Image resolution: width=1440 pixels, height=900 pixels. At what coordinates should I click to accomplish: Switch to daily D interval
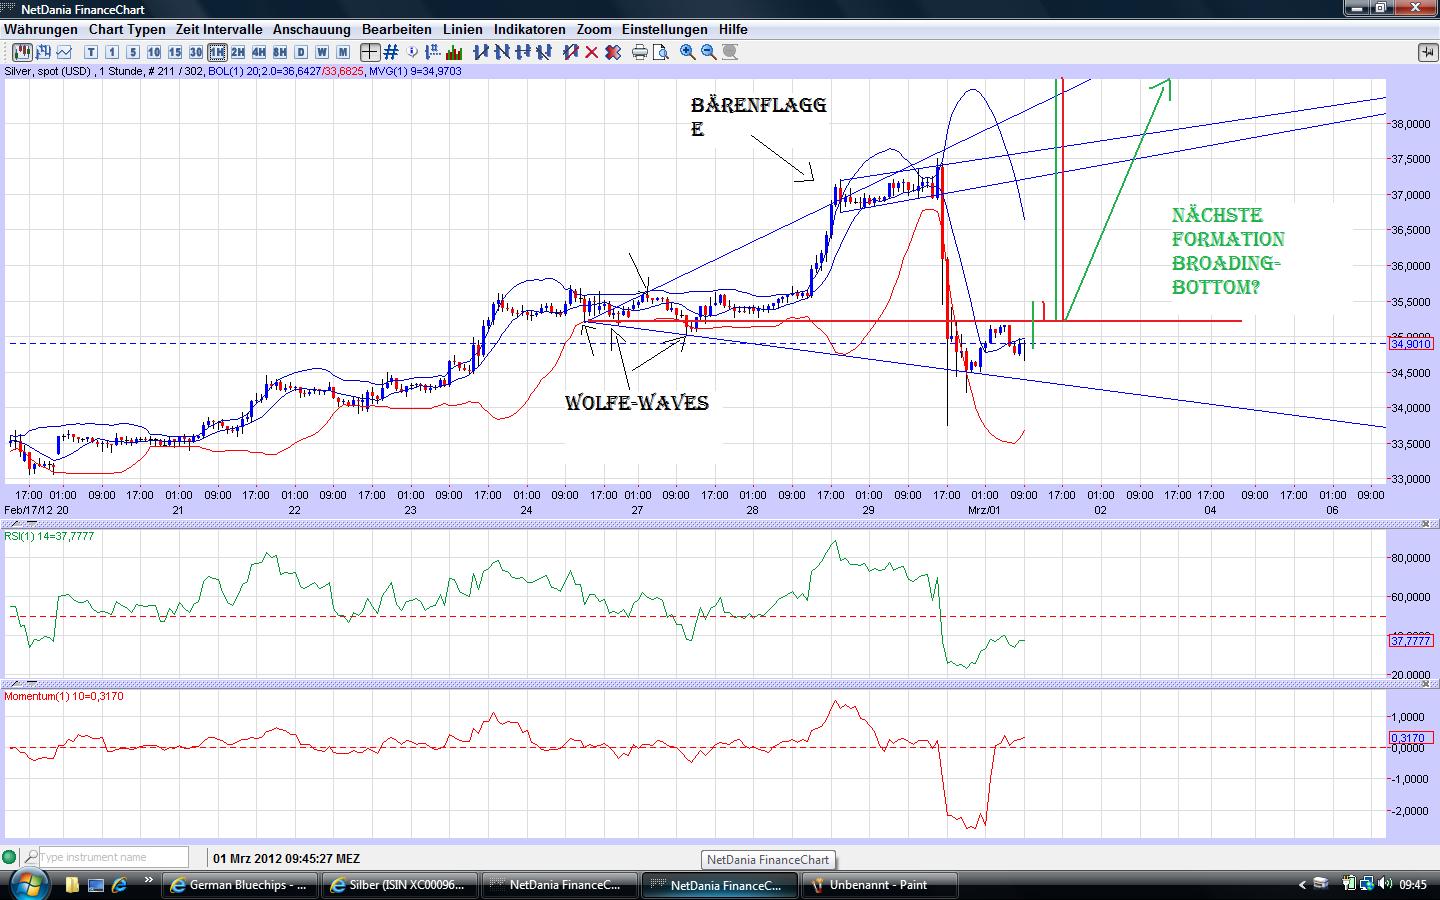point(301,52)
